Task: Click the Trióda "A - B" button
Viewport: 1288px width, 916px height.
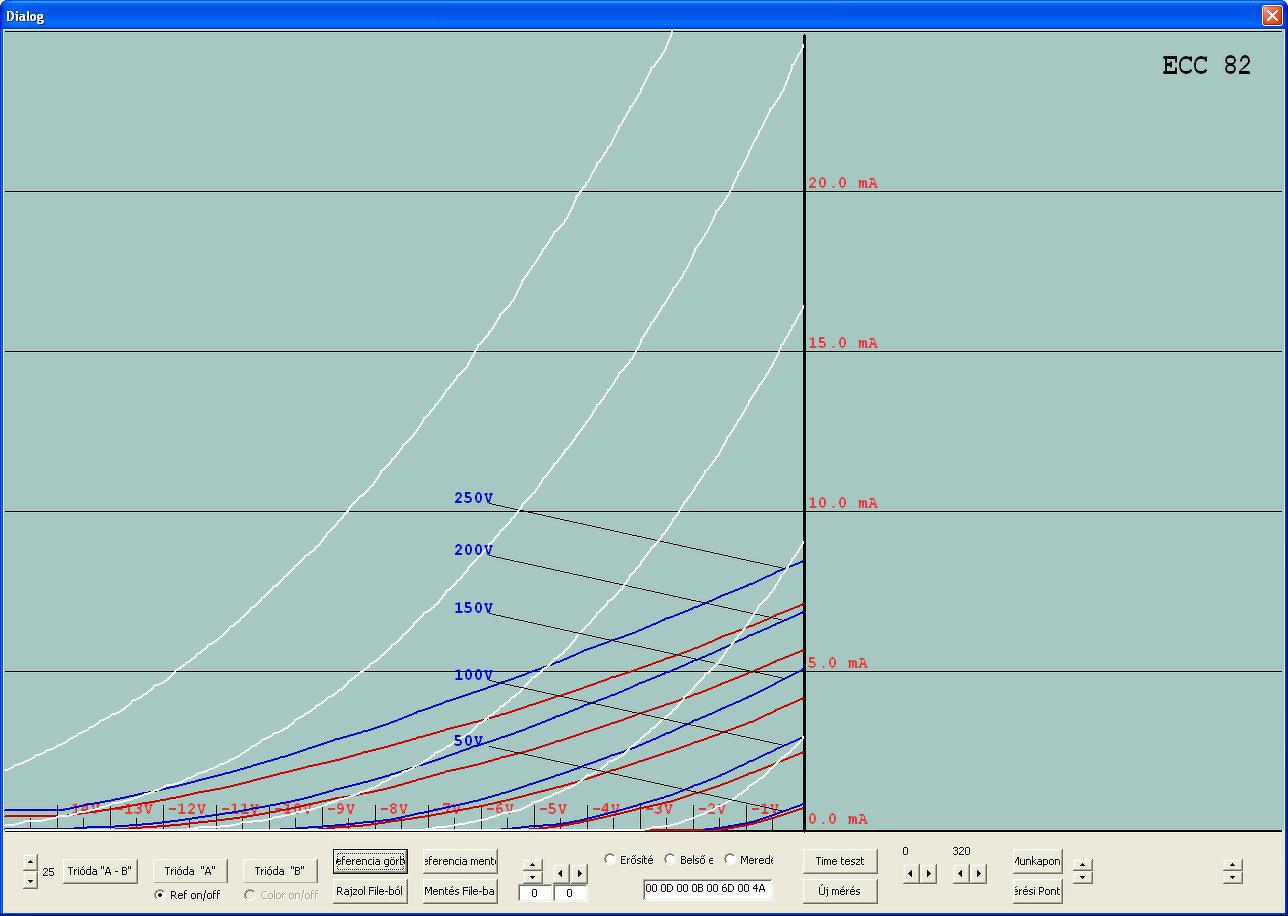Action: coord(100,871)
